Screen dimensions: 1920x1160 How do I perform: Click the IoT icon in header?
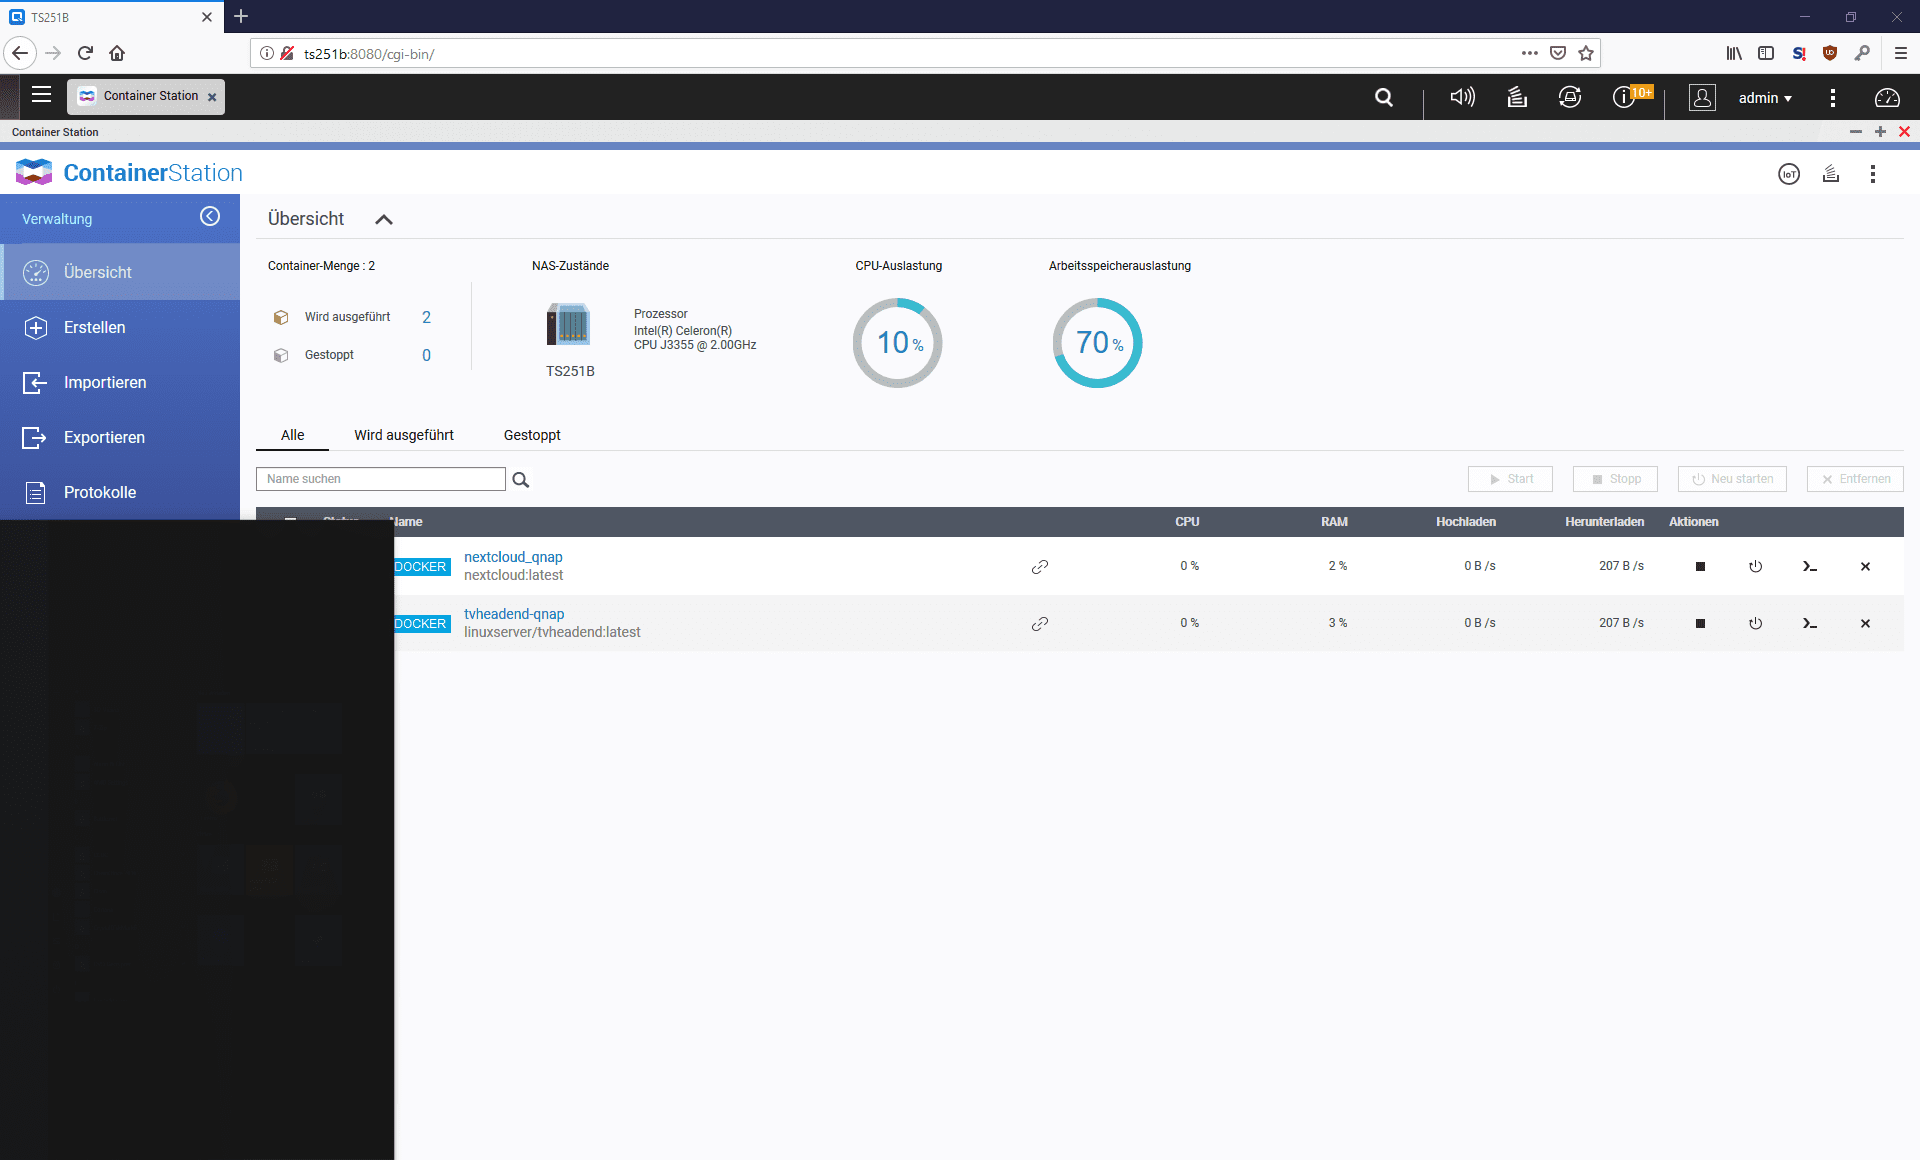tap(1789, 174)
